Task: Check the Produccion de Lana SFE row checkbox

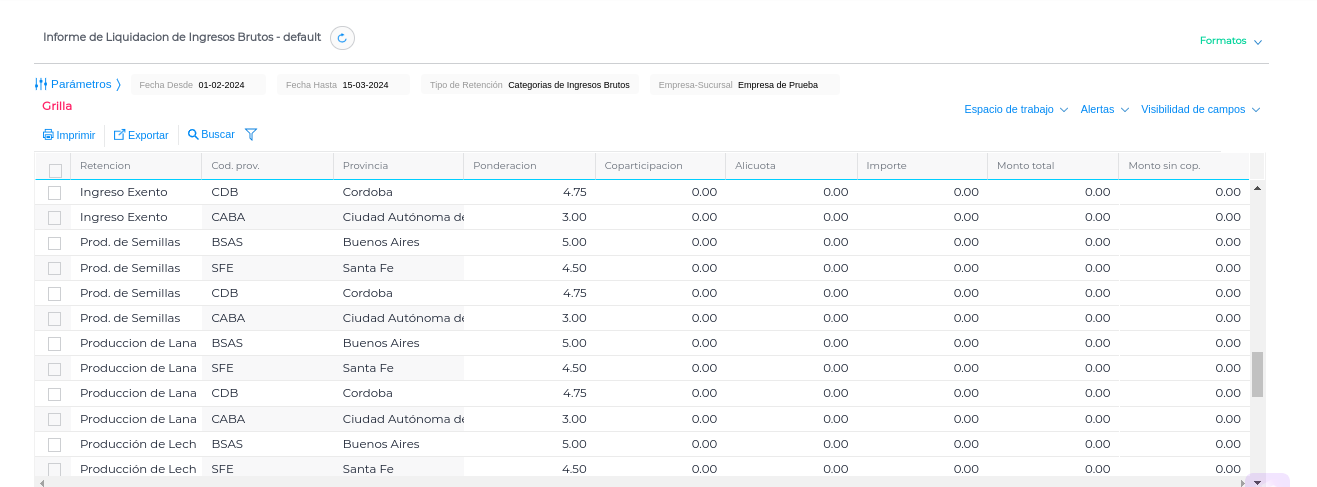Action: click(55, 369)
